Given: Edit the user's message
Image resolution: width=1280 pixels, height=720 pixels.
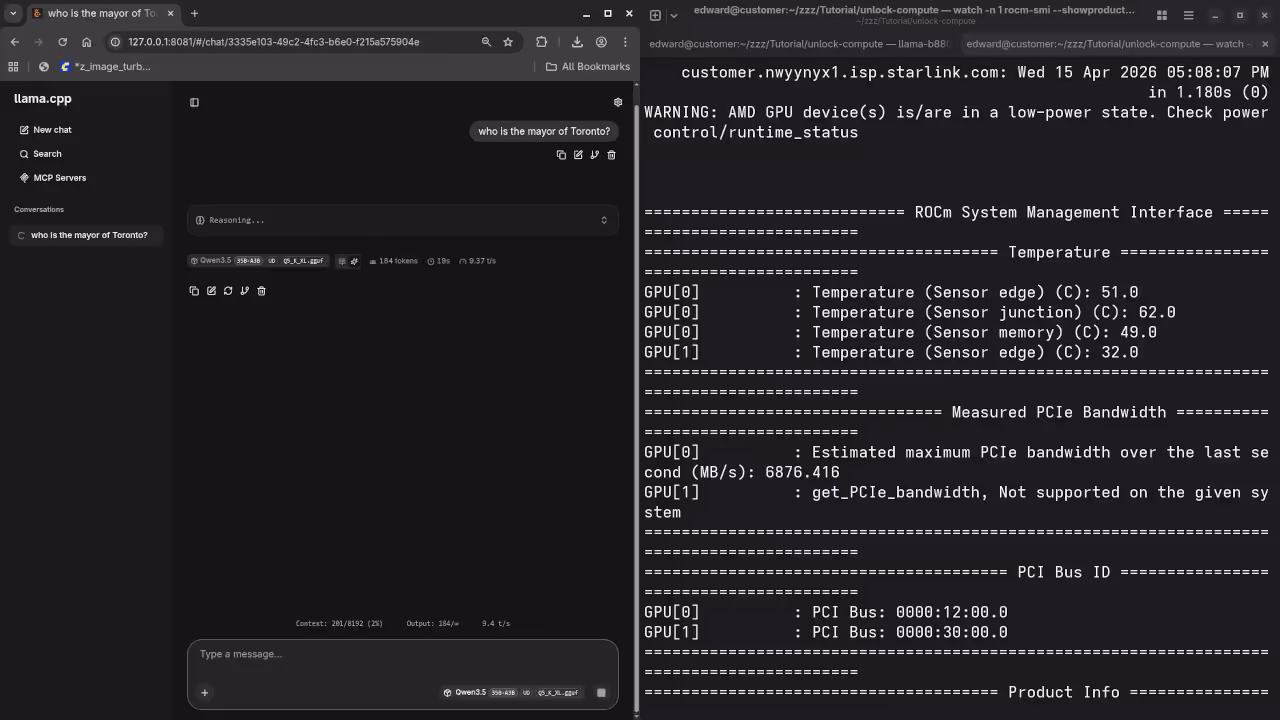Looking at the screenshot, I should pos(578,155).
